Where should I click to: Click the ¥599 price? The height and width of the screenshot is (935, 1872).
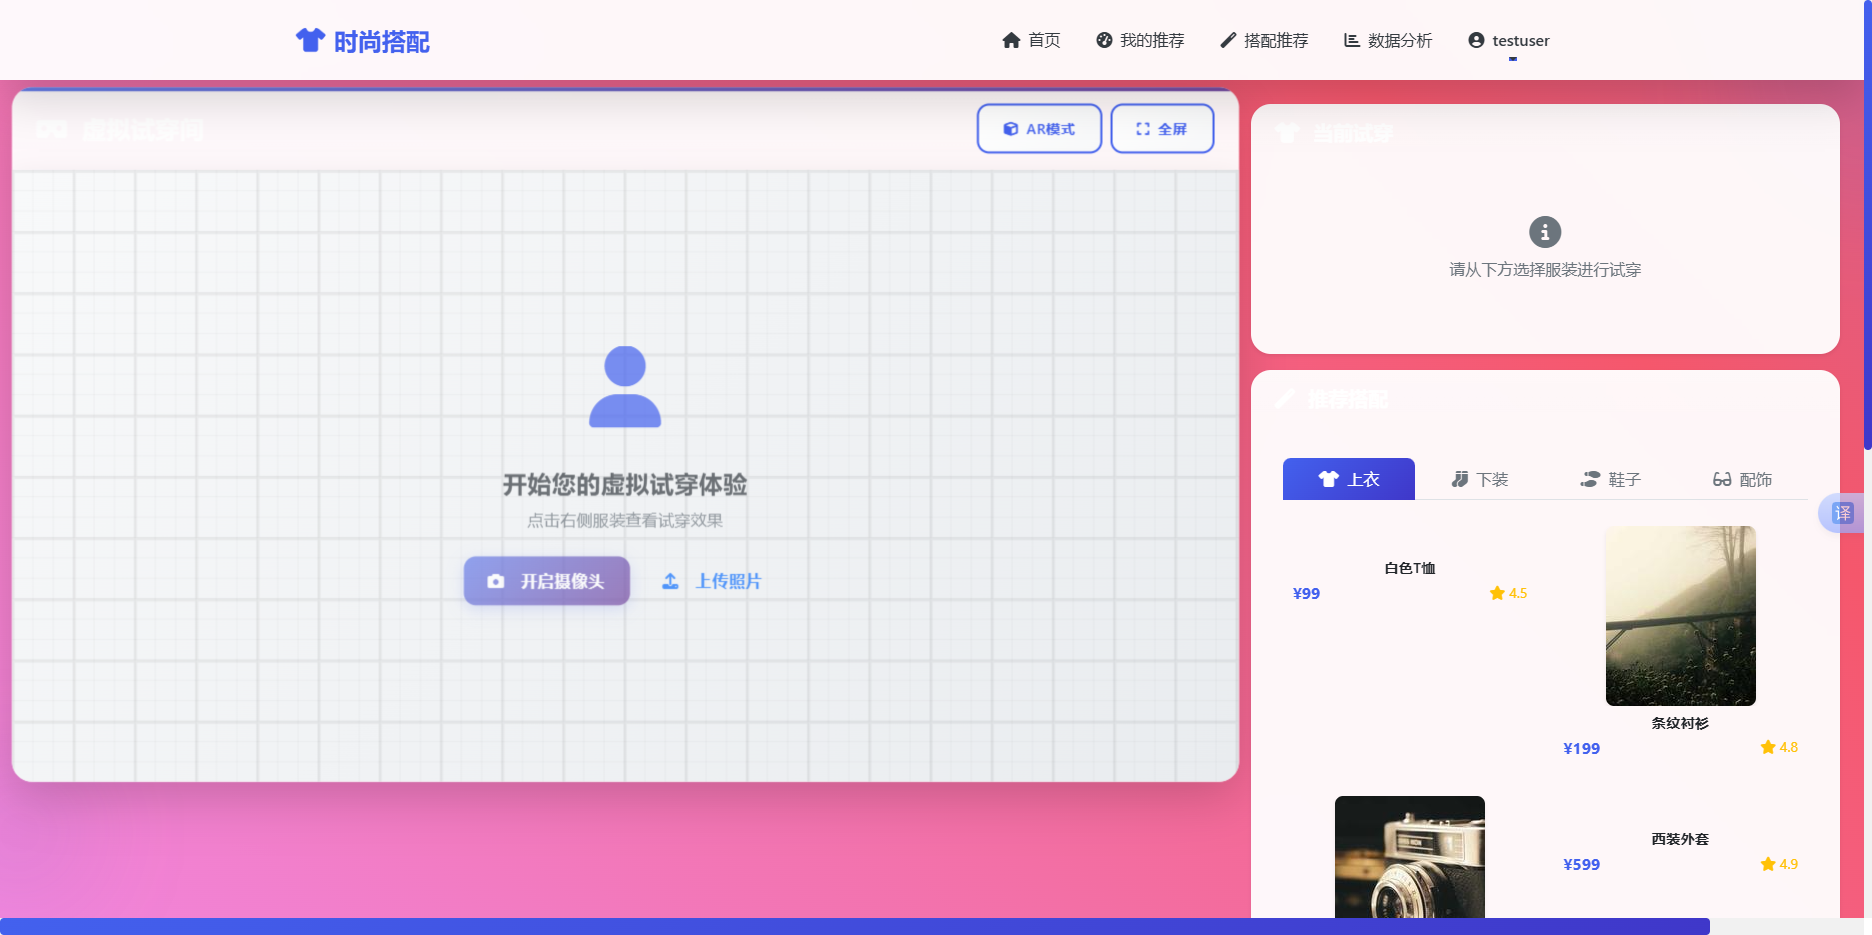point(1581,864)
